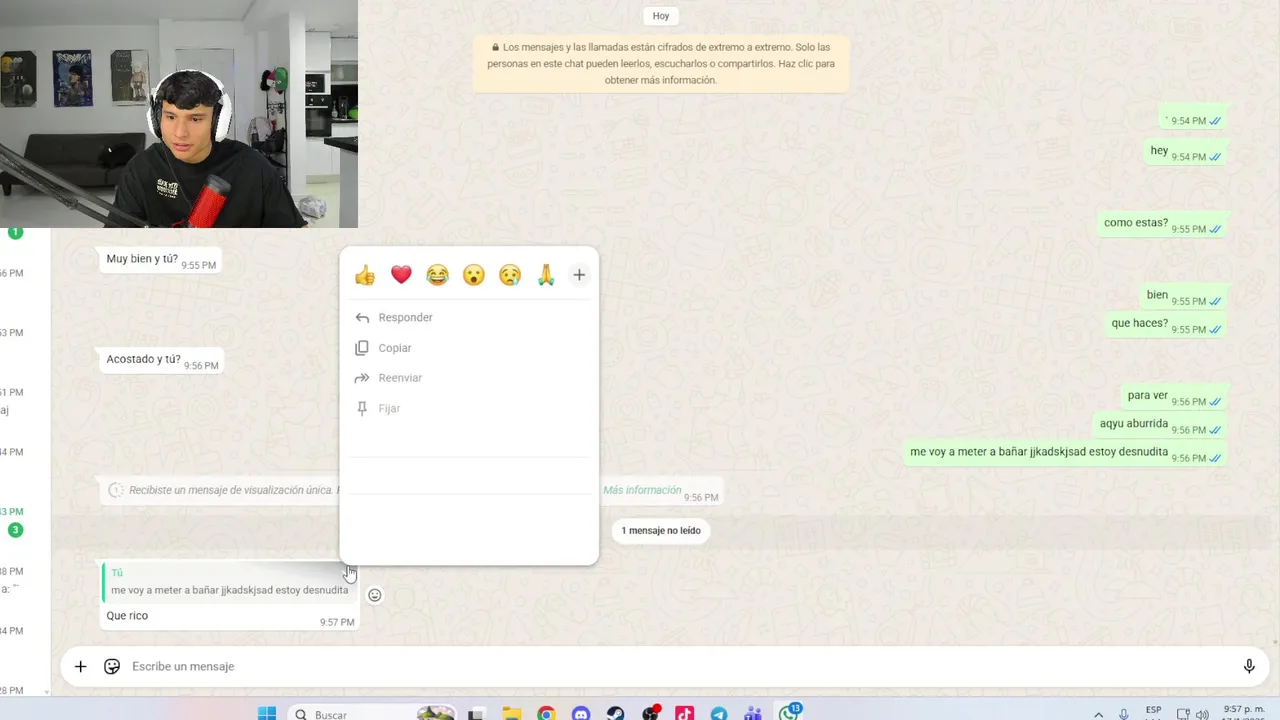1280x720 pixels.
Task: Choose Fijar in the message menu
Action: coord(469,408)
